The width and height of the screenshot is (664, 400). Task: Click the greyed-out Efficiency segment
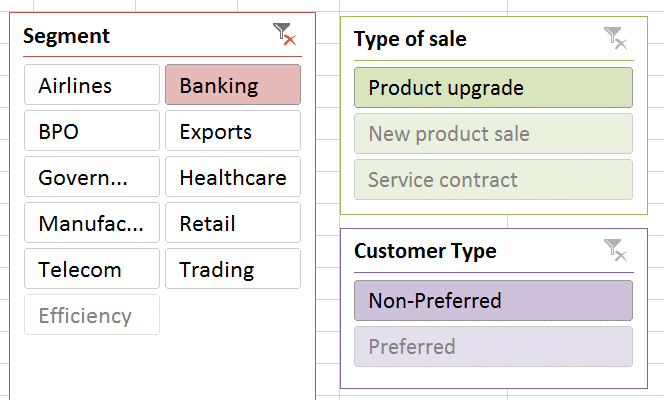pos(92,316)
